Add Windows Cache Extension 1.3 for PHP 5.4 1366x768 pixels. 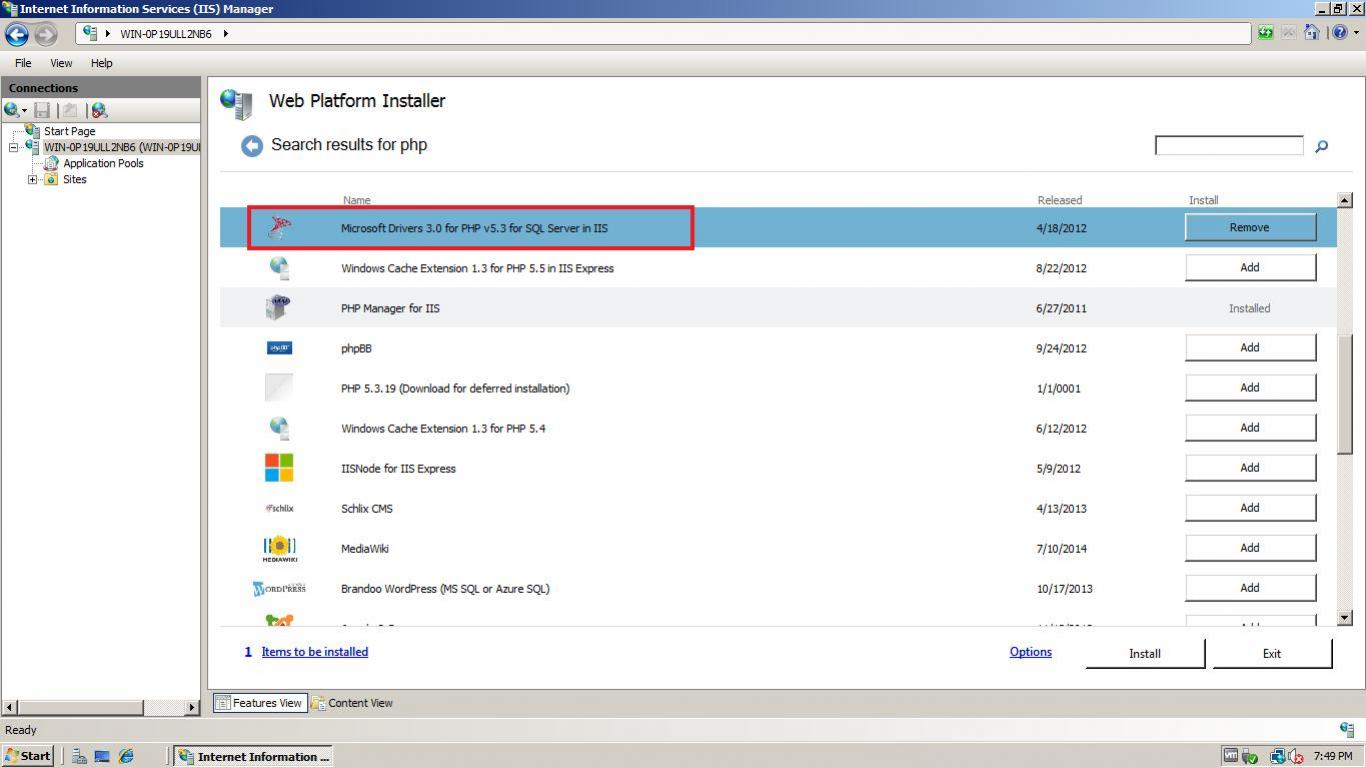(1250, 427)
